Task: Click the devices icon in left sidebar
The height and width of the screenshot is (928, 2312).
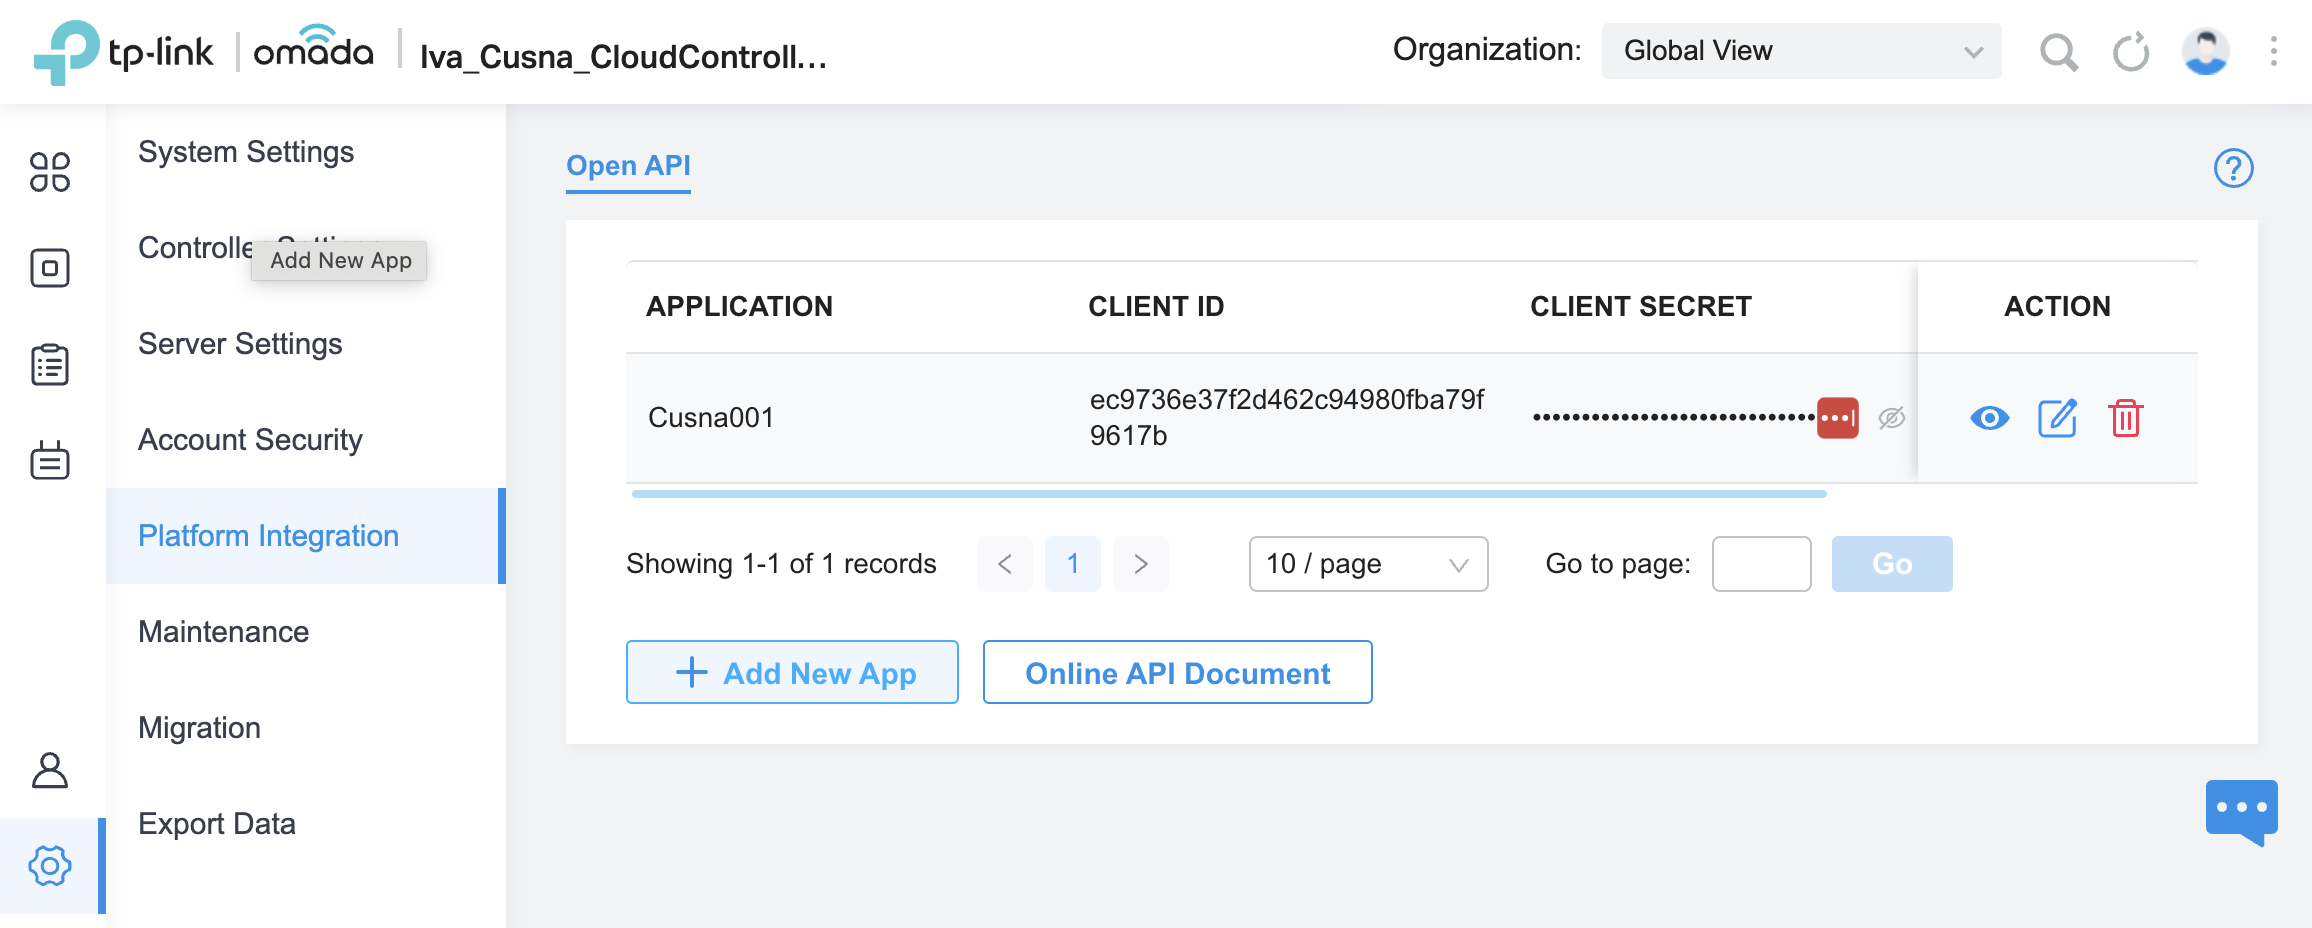Action: pyautogui.click(x=50, y=268)
